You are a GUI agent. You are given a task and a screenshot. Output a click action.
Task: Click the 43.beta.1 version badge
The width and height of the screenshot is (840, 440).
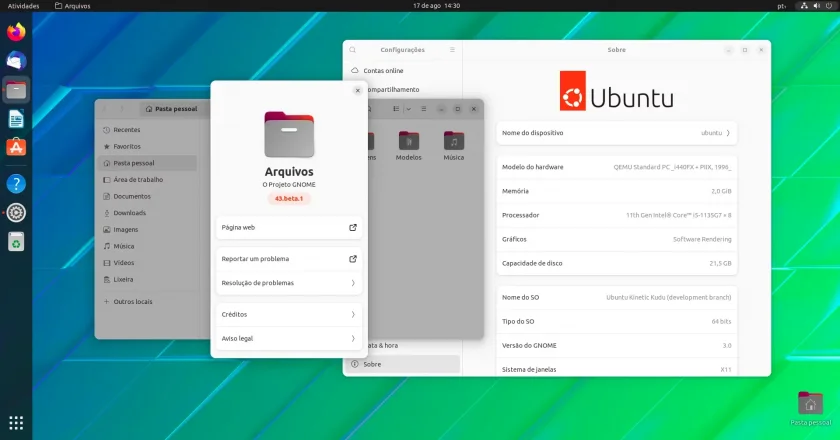click(x=289, y=198)
